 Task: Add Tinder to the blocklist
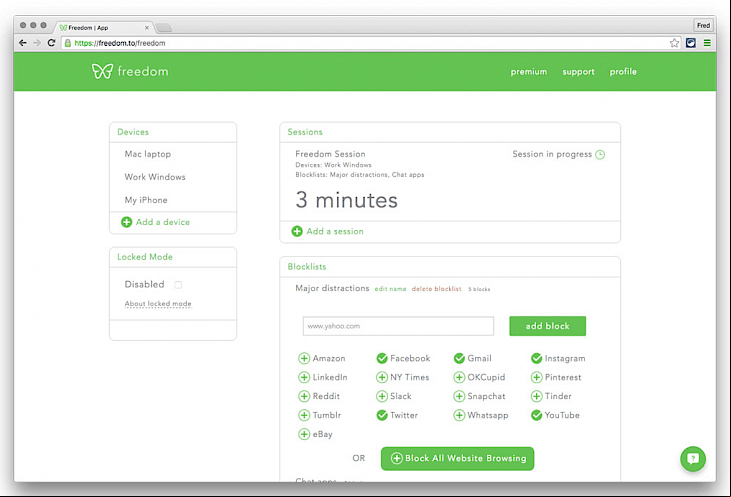[x=537, y=396]
